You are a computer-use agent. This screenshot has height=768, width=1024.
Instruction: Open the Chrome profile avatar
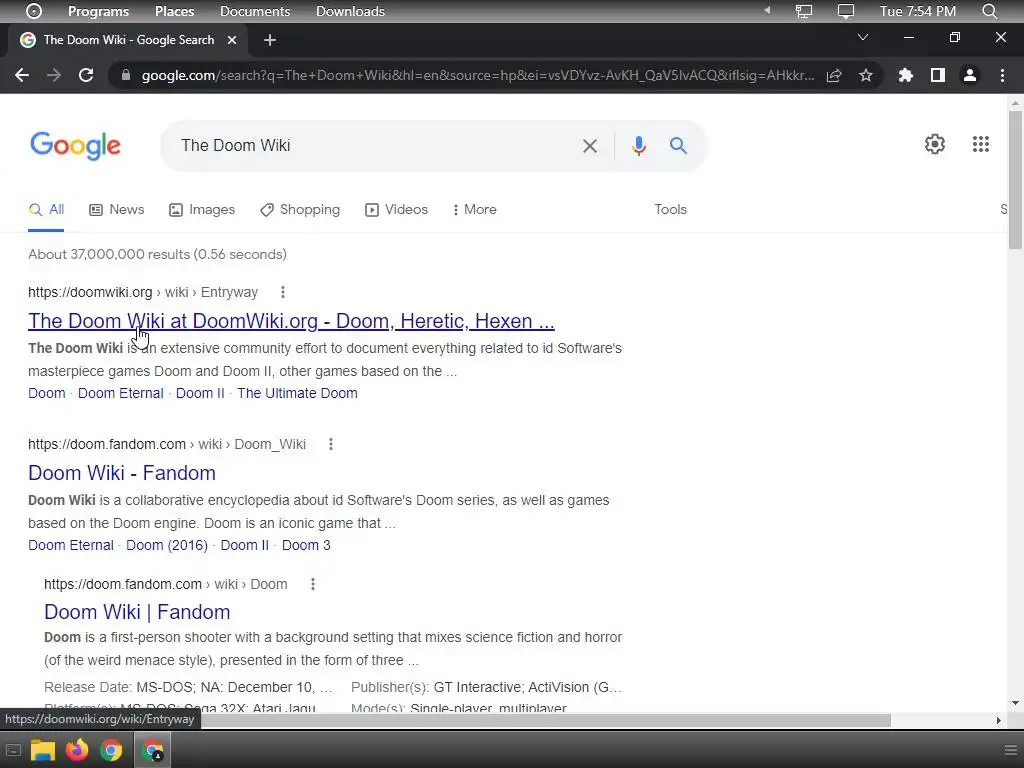[x=970, y=75]
